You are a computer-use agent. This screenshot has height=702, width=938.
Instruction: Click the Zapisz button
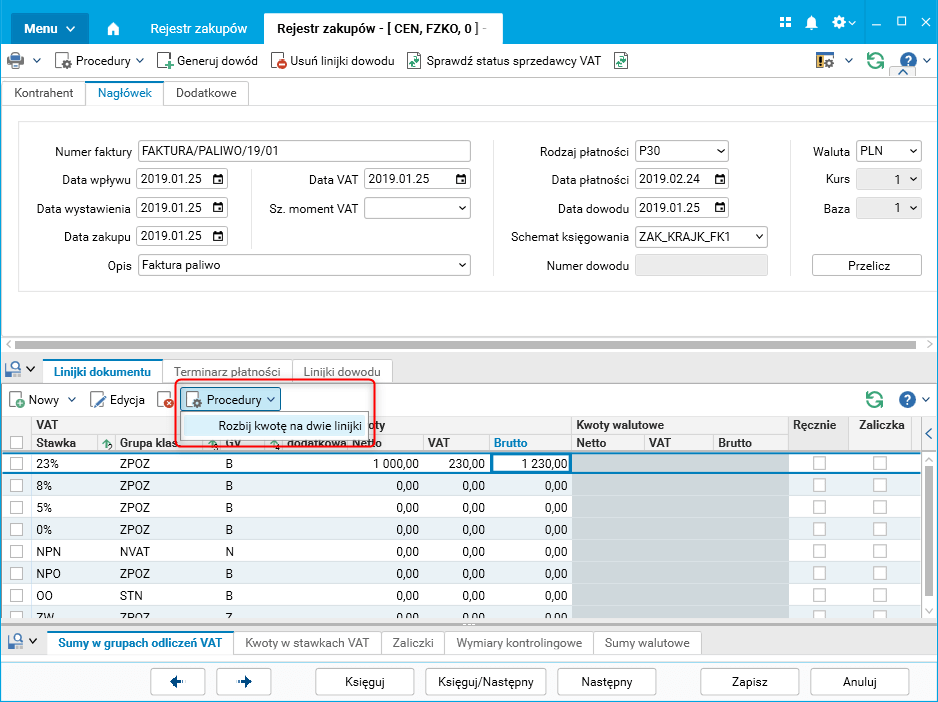[748, 682]
